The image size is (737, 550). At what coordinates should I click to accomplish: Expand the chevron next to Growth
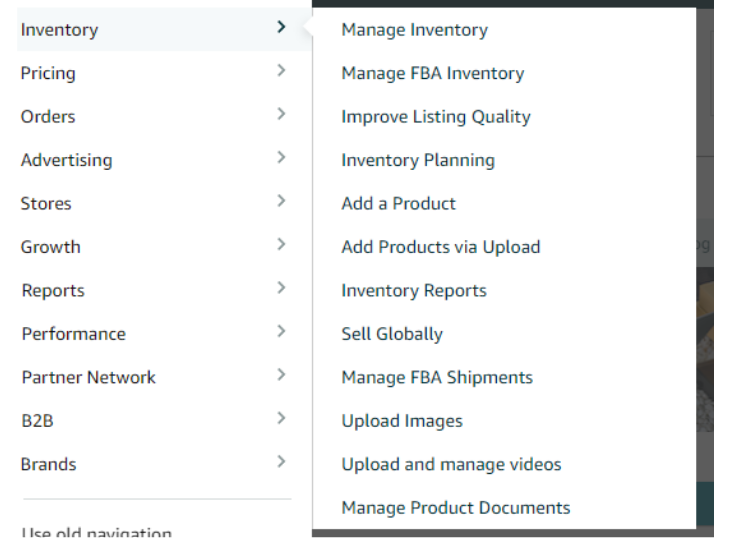[281, 244]
